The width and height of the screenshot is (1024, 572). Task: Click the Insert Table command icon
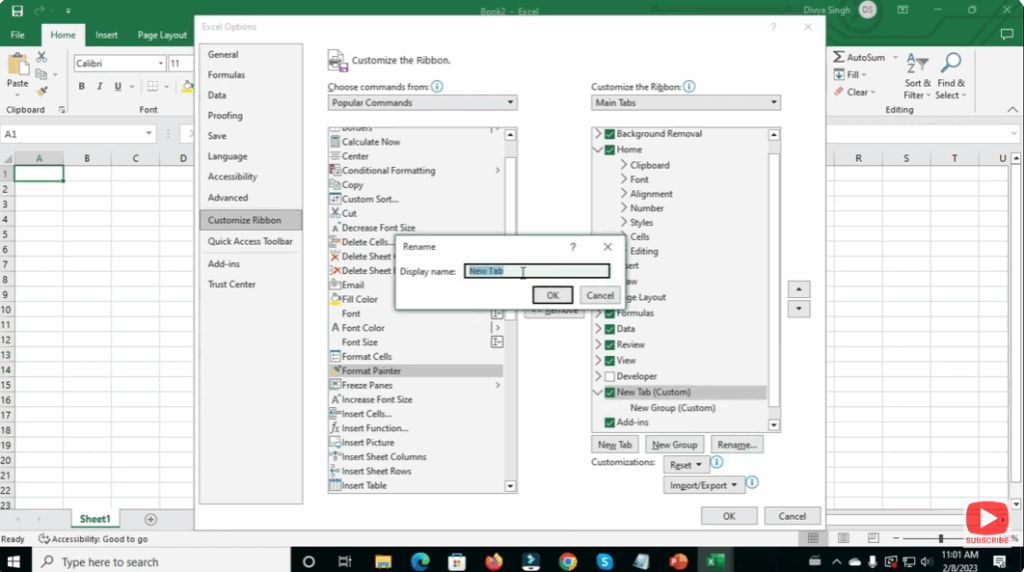point(335,486)
